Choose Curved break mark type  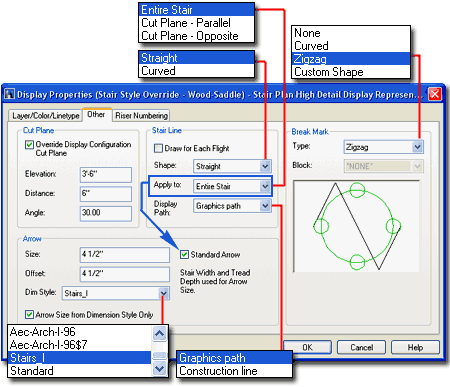[x=351, y=46]
